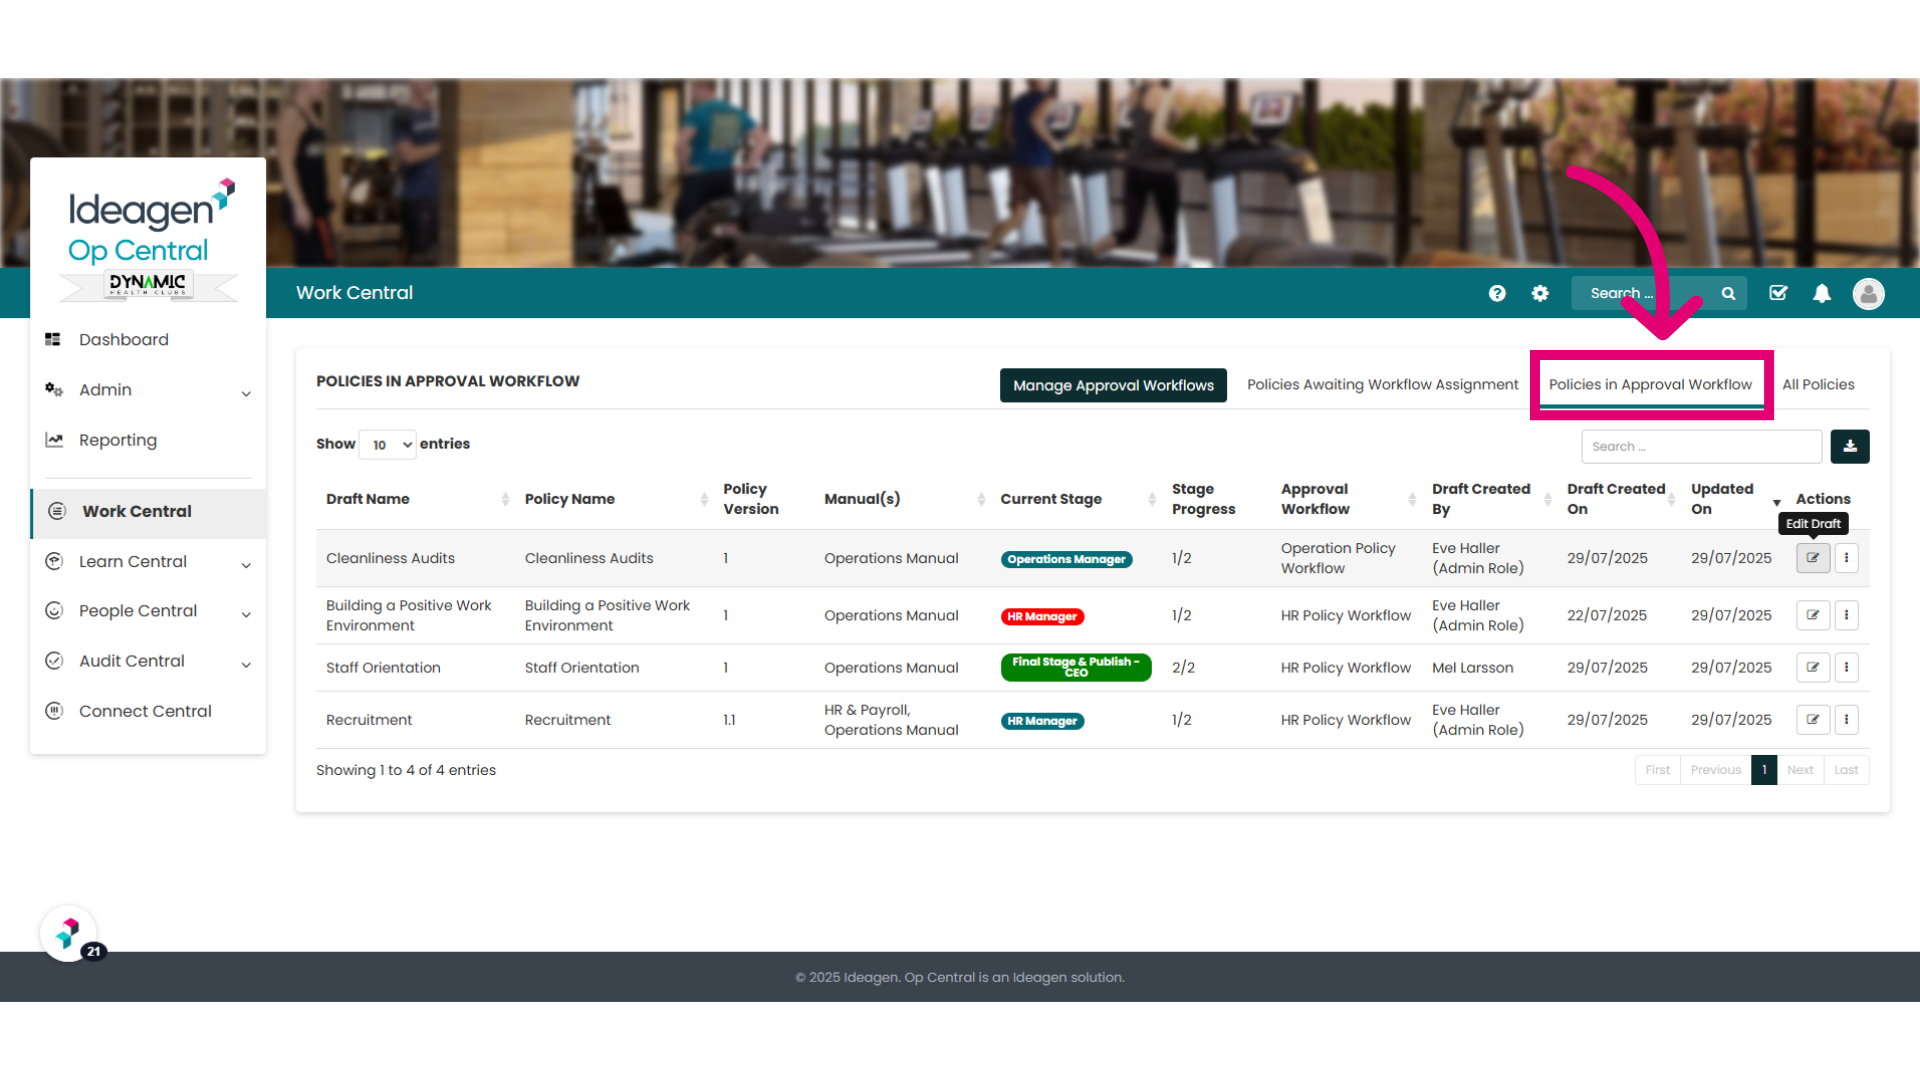Image resolution: width=1920 pixels, height=1080 pixels.
Task: Expand the Audit Central chevron
Action: (246, 664)
